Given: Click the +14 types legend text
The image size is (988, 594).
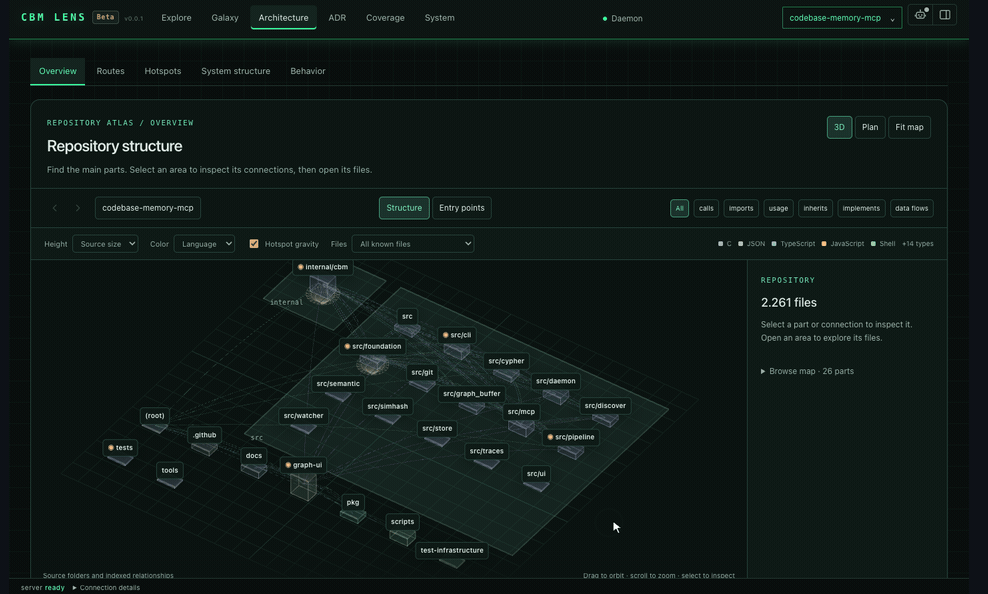Looking at the screenshot, I should (917, 244).
